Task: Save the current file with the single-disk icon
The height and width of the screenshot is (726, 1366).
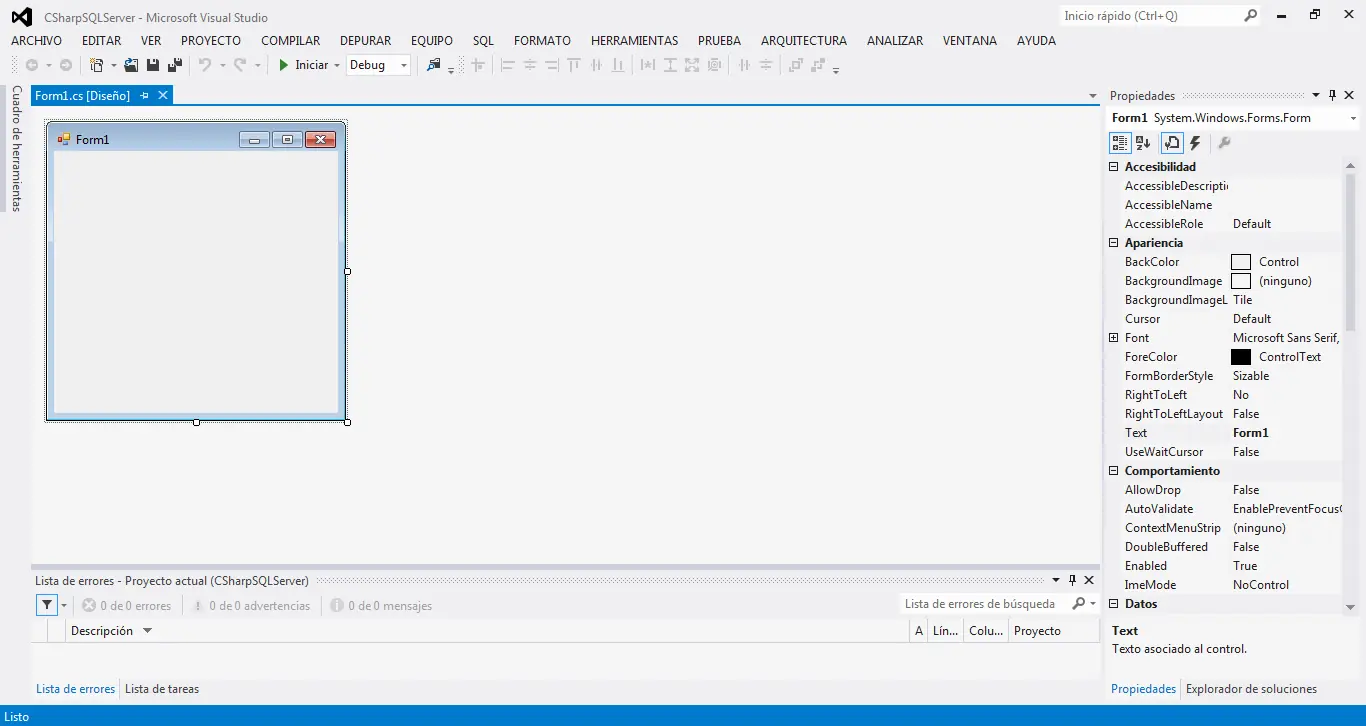Action: pos(153,65)
